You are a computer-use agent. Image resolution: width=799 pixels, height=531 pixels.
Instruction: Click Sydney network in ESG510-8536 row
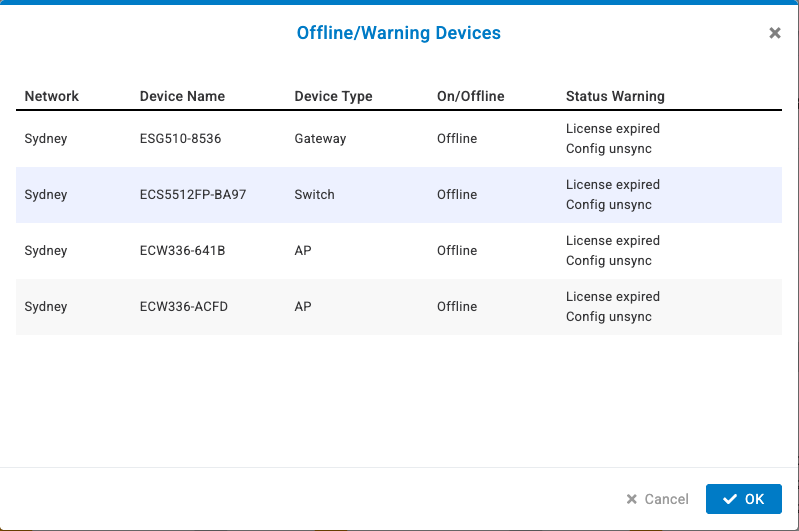46,139
